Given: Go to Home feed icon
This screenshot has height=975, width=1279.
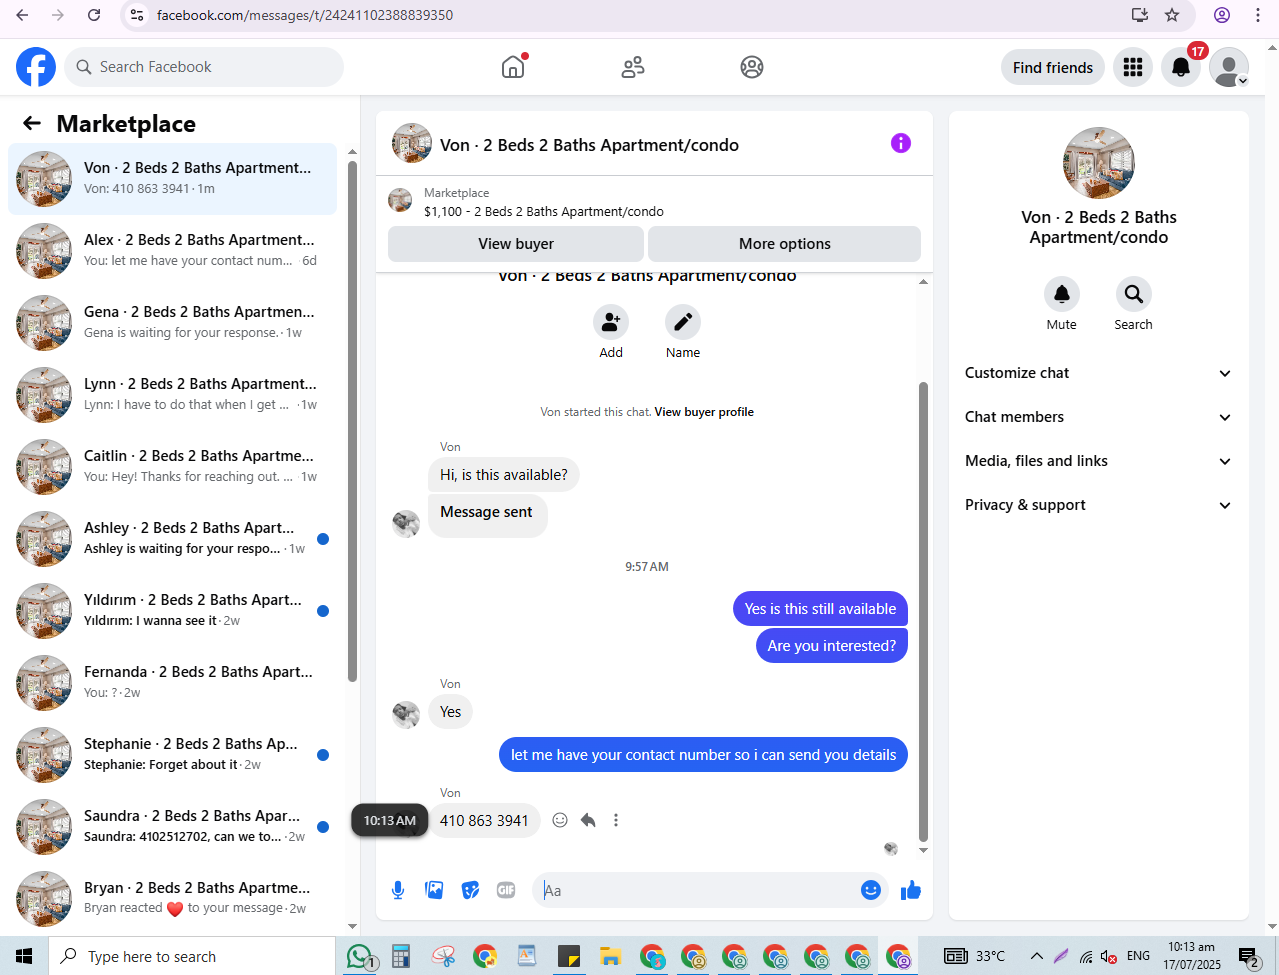Looking at the screenshot, I should [x=513, y=67].
